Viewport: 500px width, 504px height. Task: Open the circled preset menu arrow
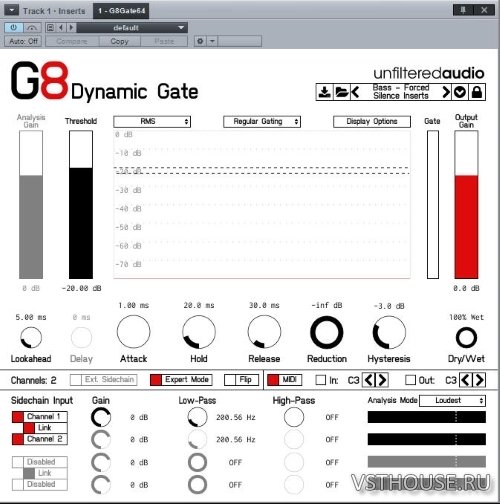460,92
